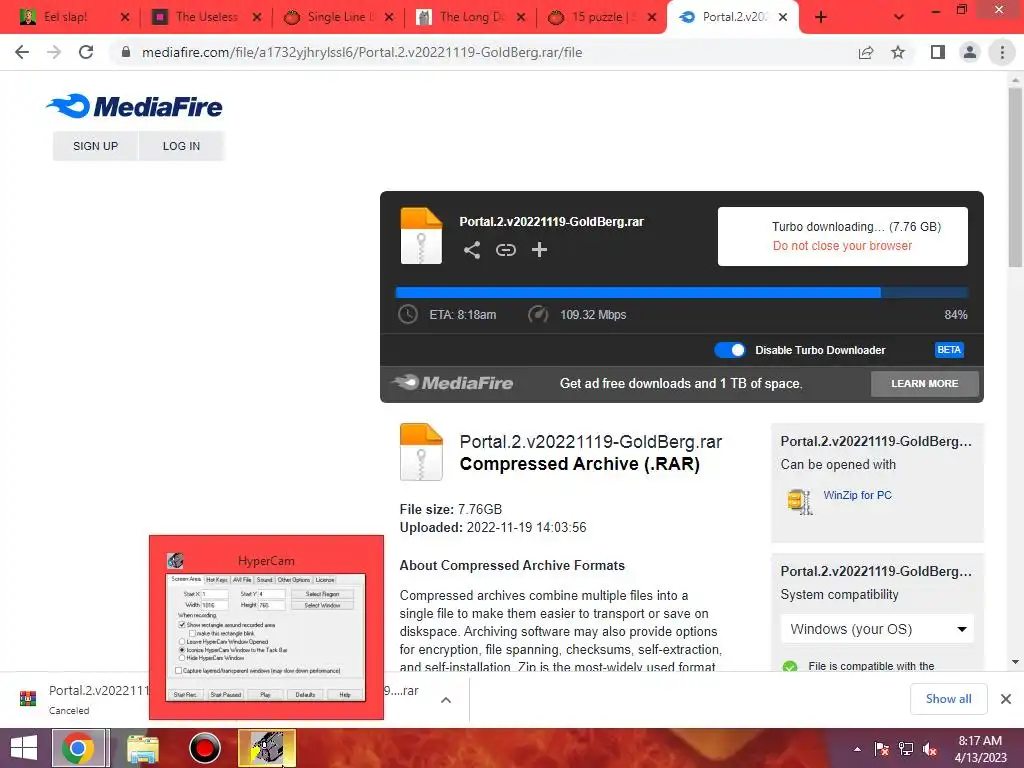This screenshot has height=768, width=1024.
Task: Click the network tray icon
Action: coord(906,749)
